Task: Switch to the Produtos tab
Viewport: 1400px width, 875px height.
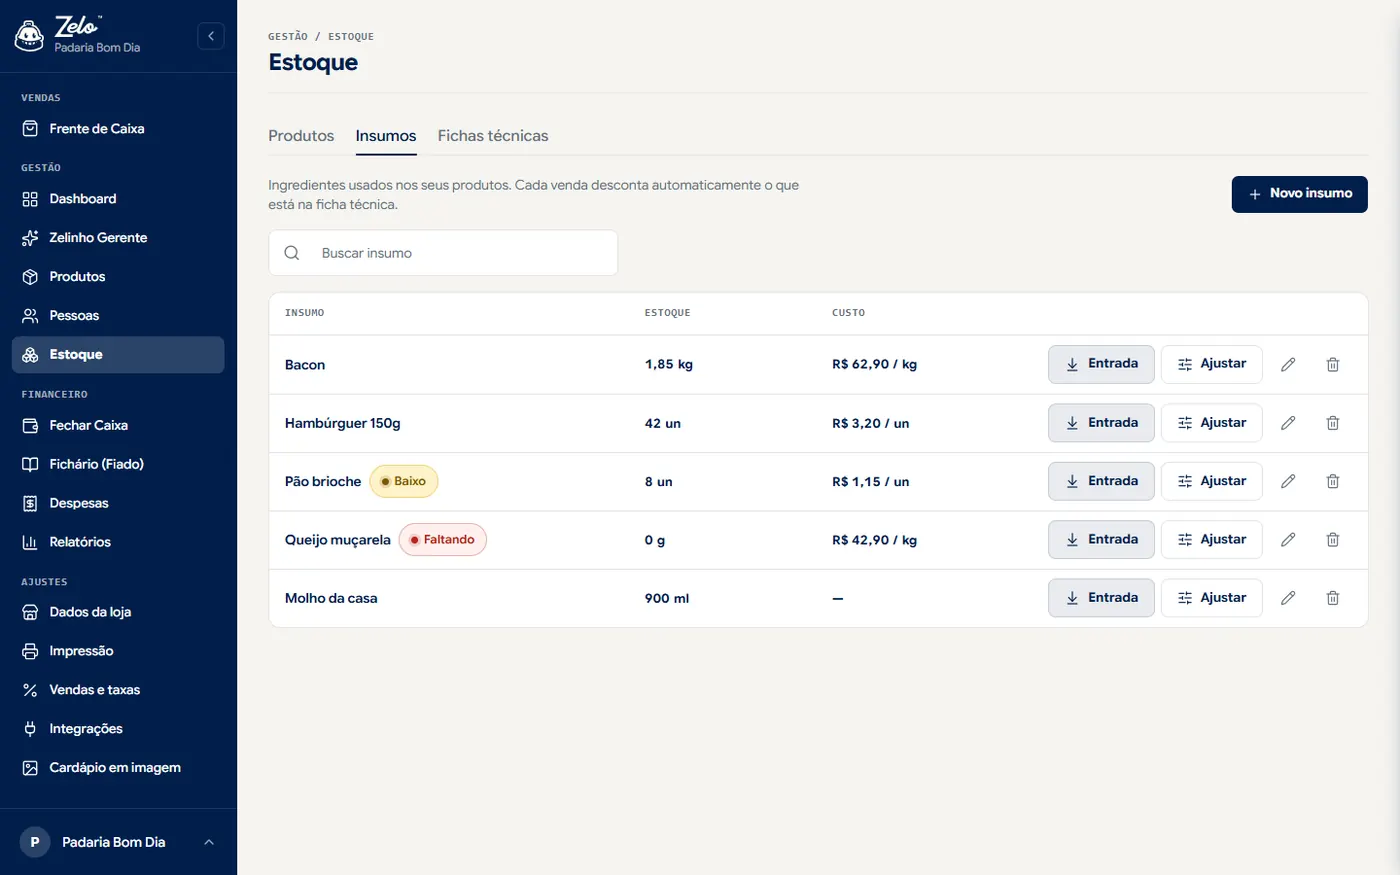Action: pos(301,136)
